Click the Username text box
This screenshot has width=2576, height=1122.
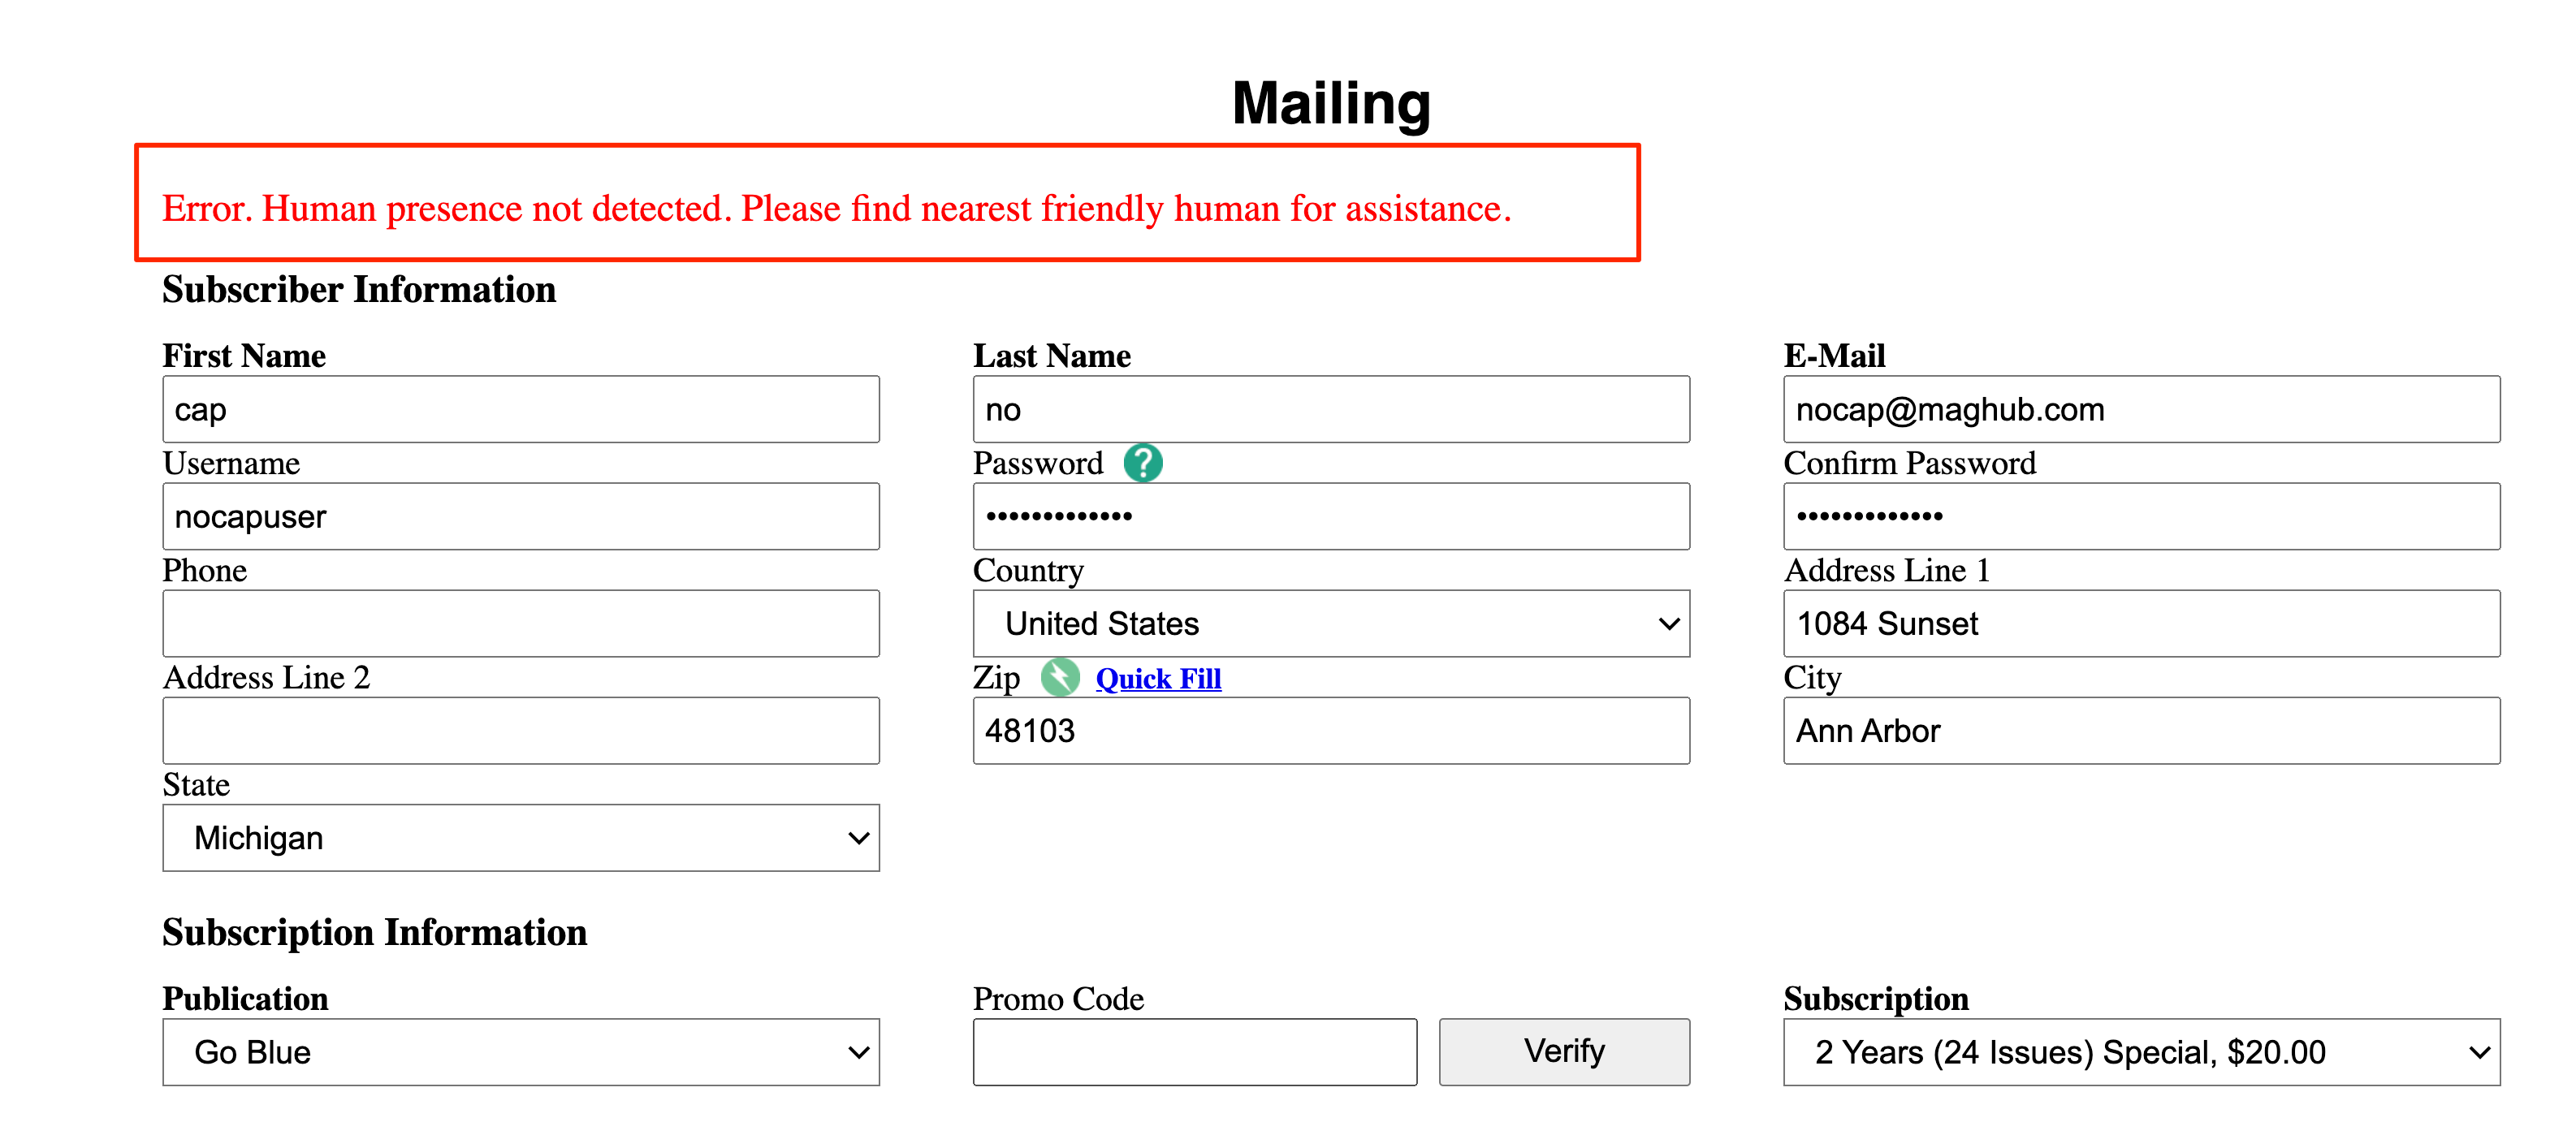520,517
